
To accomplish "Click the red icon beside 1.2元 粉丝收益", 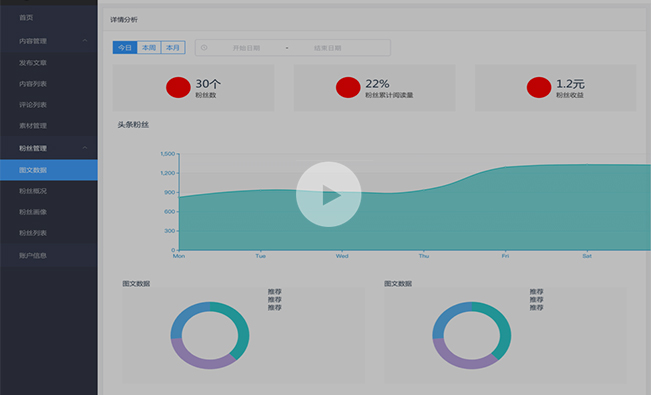I will 539,87.
